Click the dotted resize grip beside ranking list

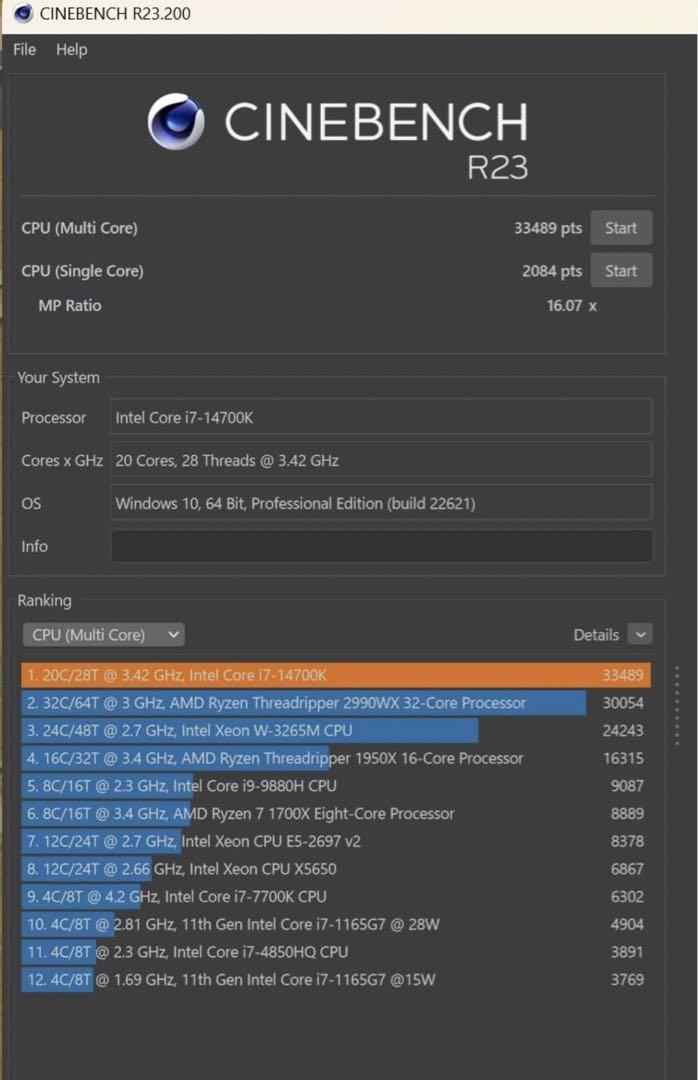tap(677, 705)
